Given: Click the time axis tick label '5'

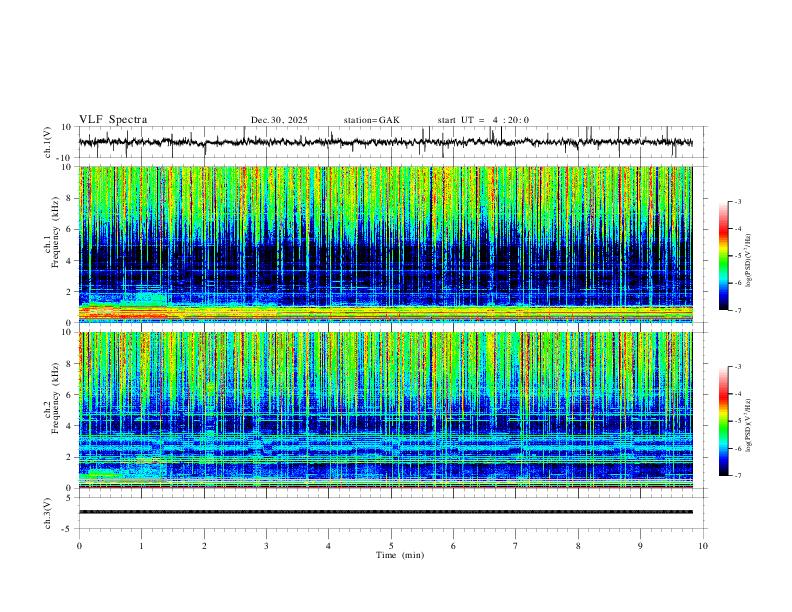Looking at the screenshot, I should (x=391, y=546).
